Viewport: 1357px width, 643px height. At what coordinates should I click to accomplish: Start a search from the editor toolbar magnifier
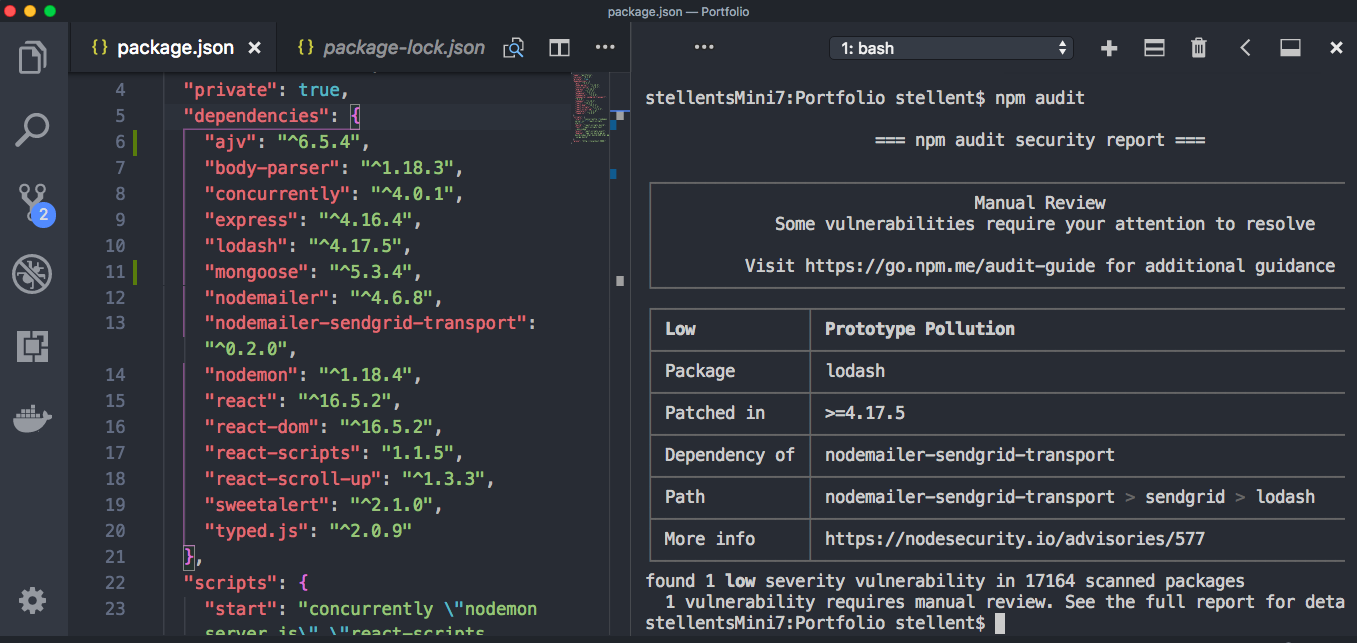point(513,47)
